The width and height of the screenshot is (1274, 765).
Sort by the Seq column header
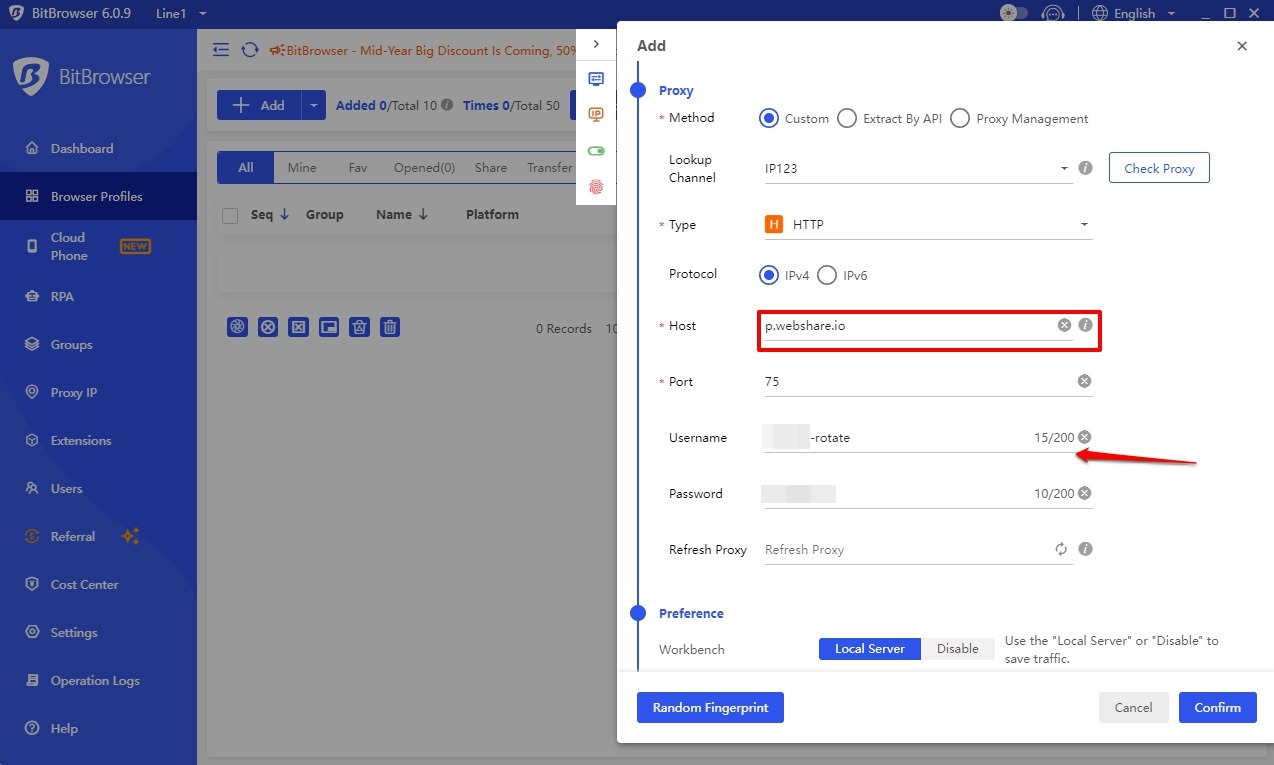(x=270, y=214)
